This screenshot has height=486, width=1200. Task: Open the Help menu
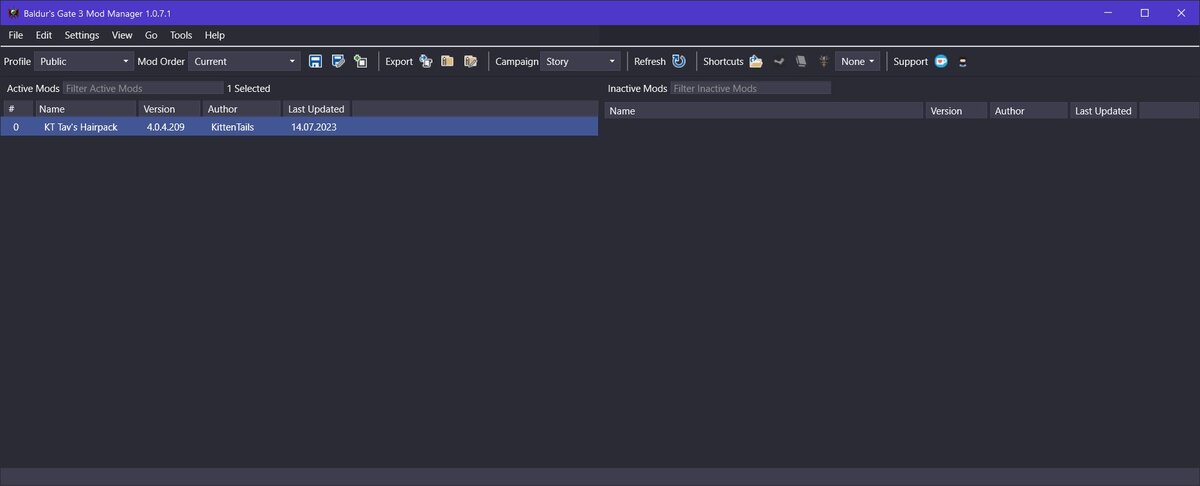(215, 35)
